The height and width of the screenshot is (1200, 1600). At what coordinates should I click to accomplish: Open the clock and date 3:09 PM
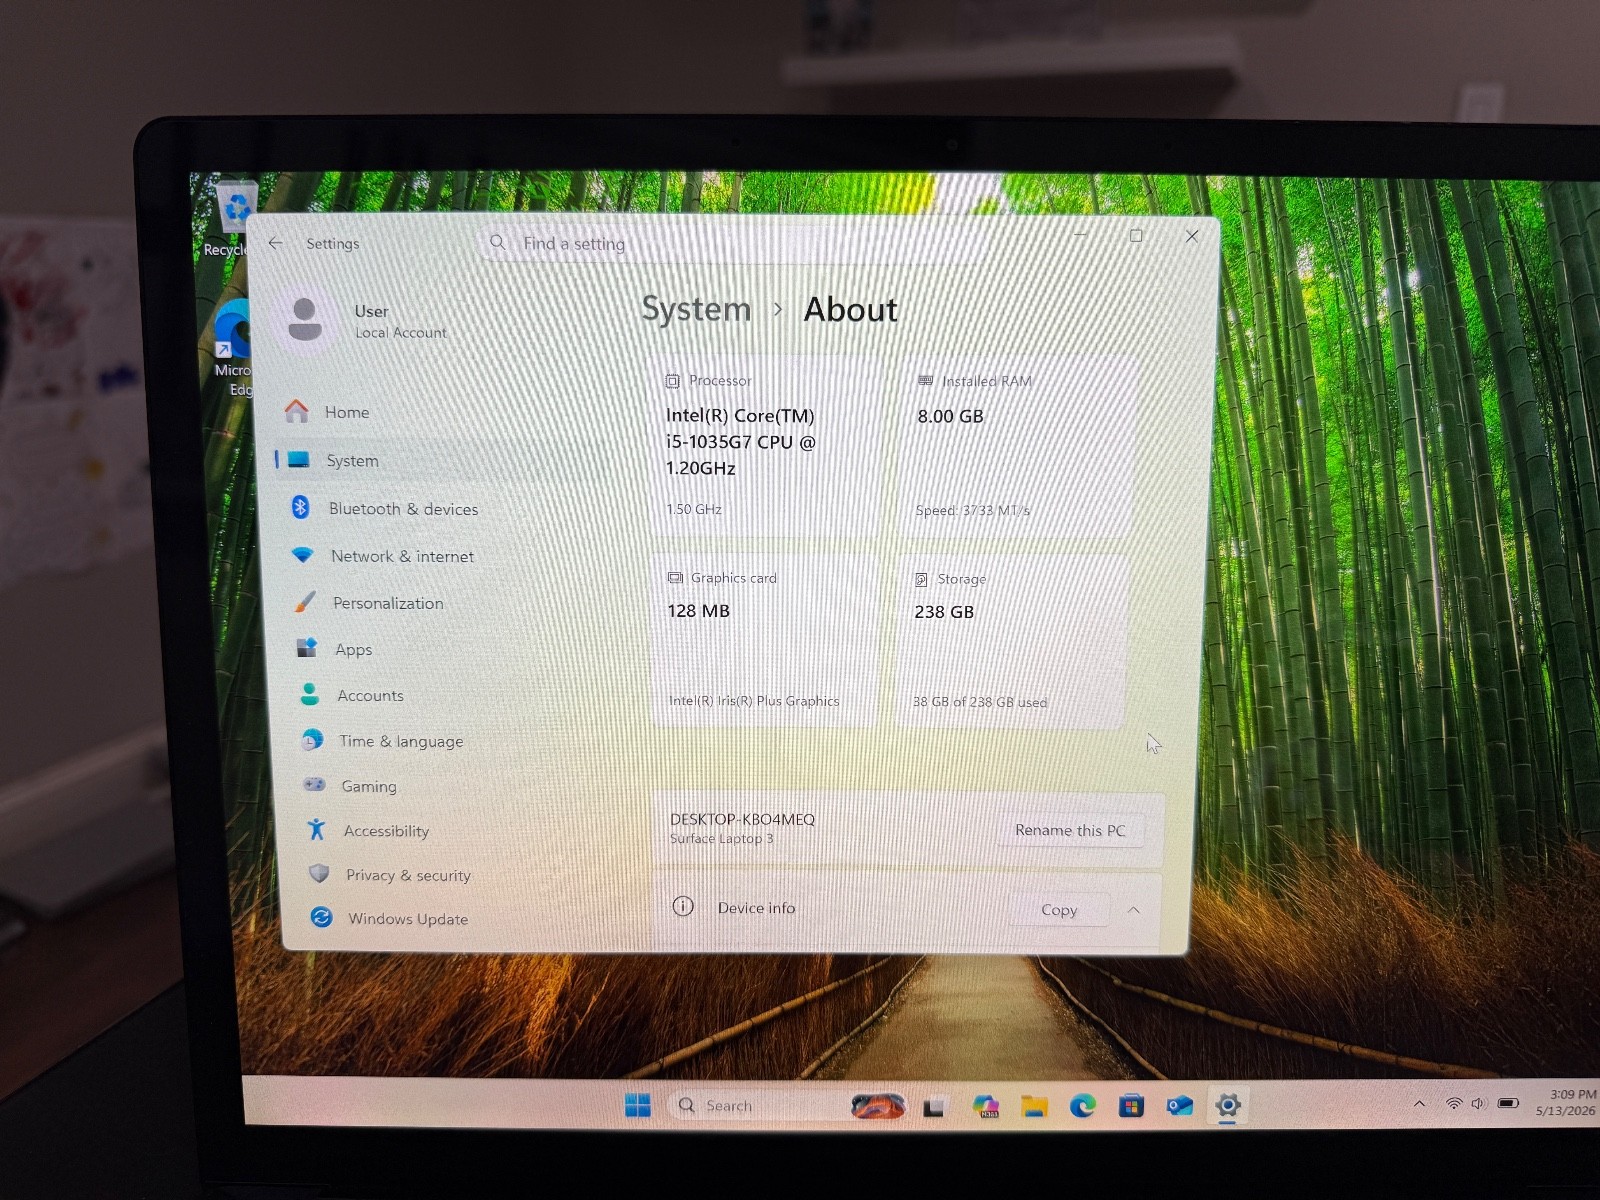coord(1566,1102)
